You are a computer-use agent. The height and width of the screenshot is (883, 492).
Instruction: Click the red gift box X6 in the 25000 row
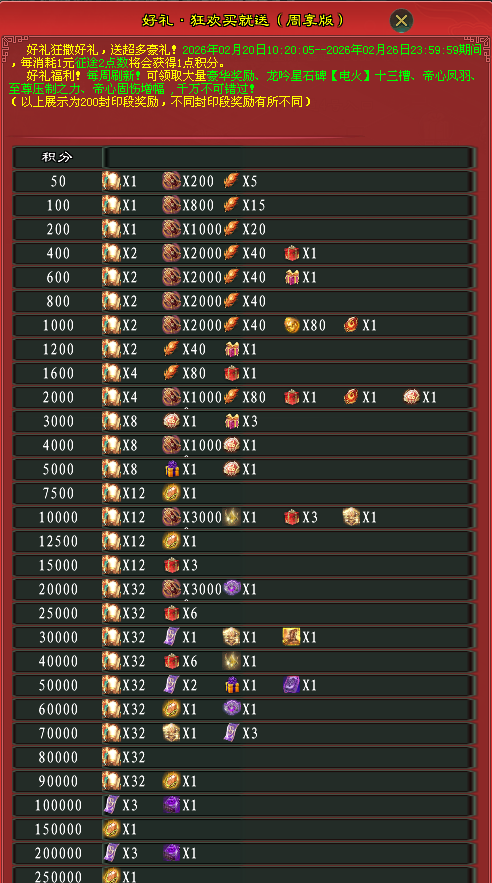pos(171,613)
